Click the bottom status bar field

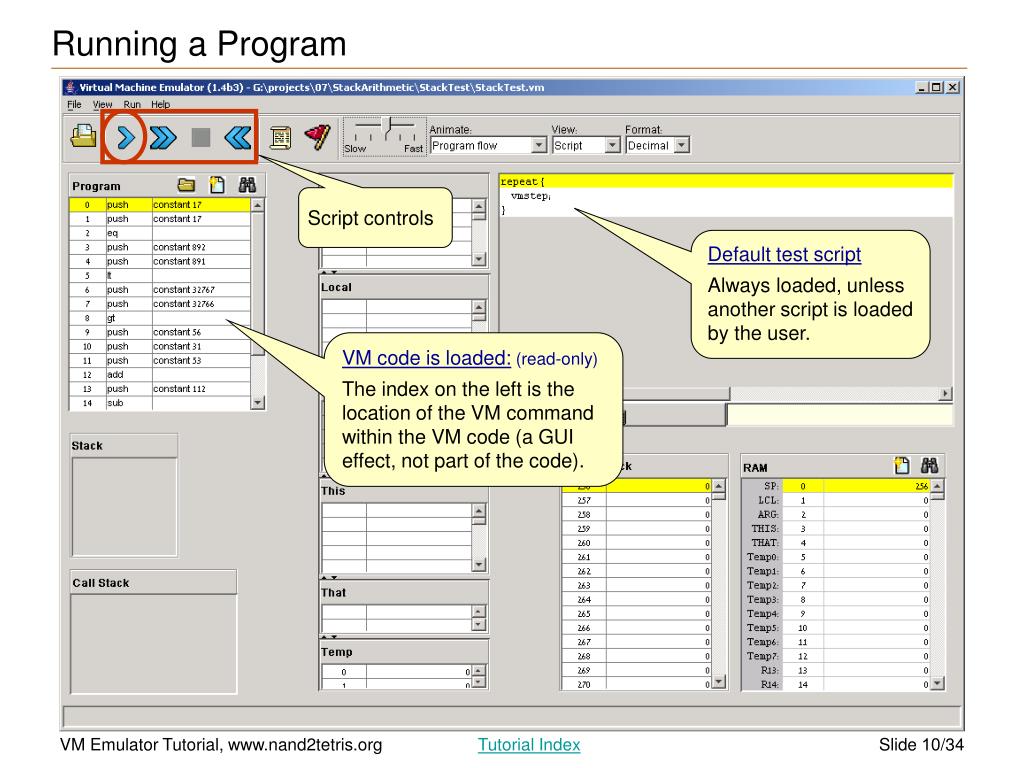coord(512,716)
